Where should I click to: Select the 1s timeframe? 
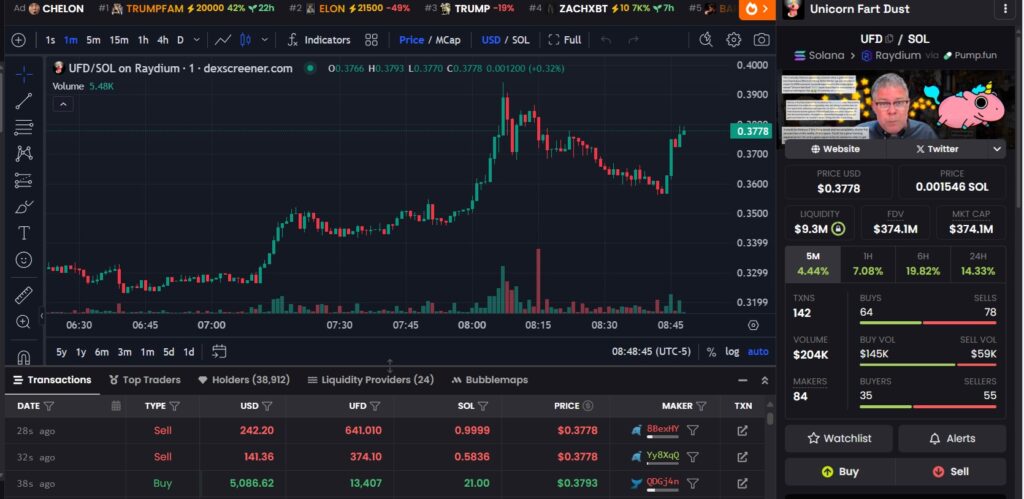(x=50, y=40)
